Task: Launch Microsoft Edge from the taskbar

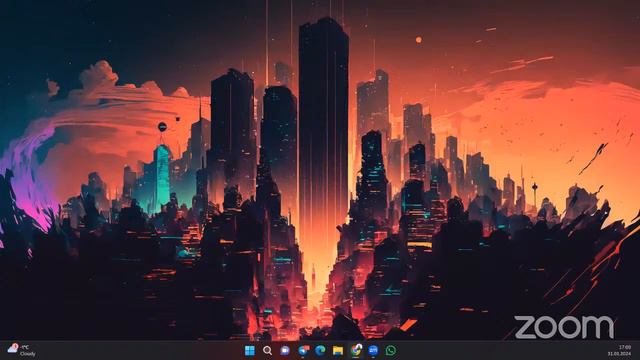Action: pos(320,350)
